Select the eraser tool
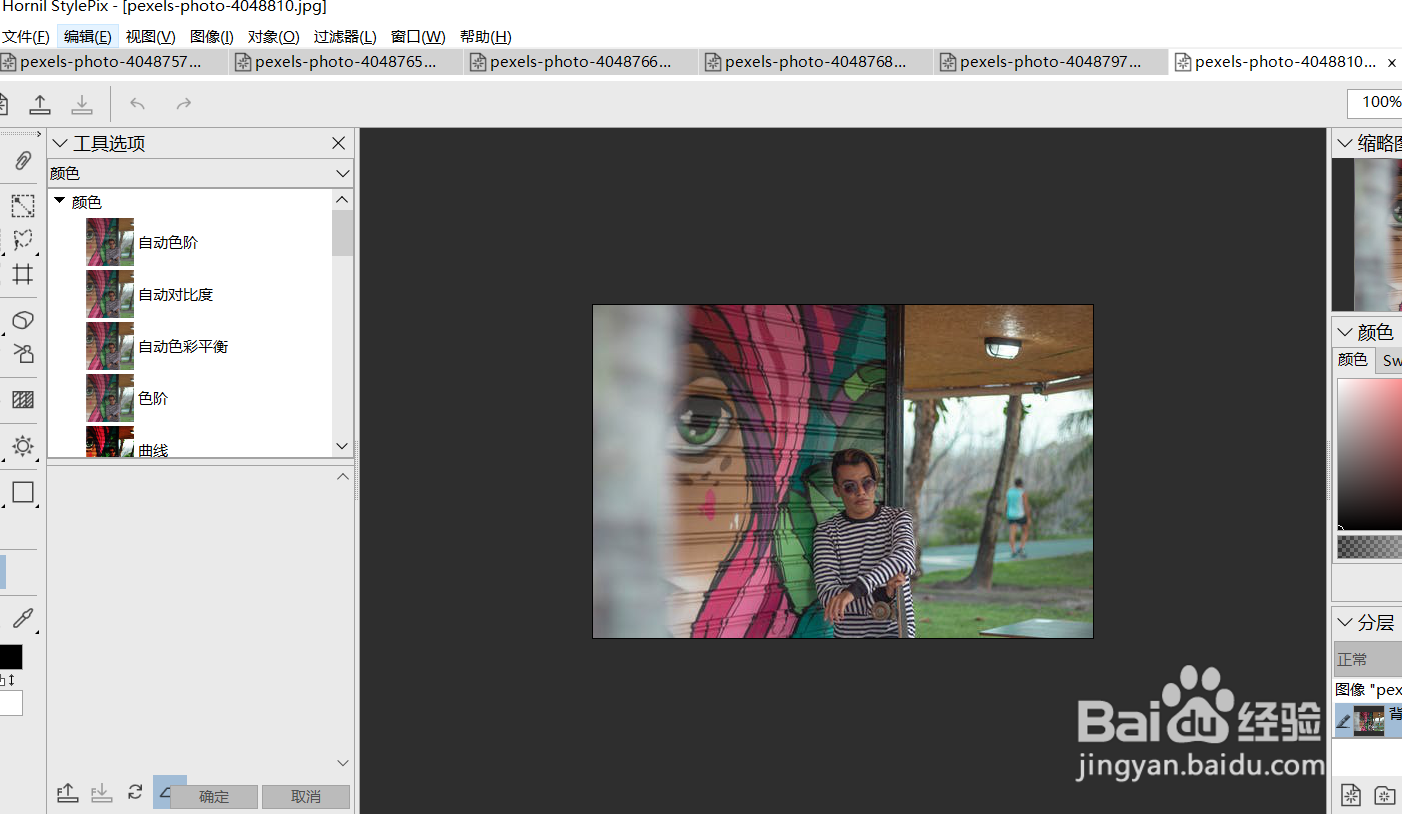 (23, 320)
